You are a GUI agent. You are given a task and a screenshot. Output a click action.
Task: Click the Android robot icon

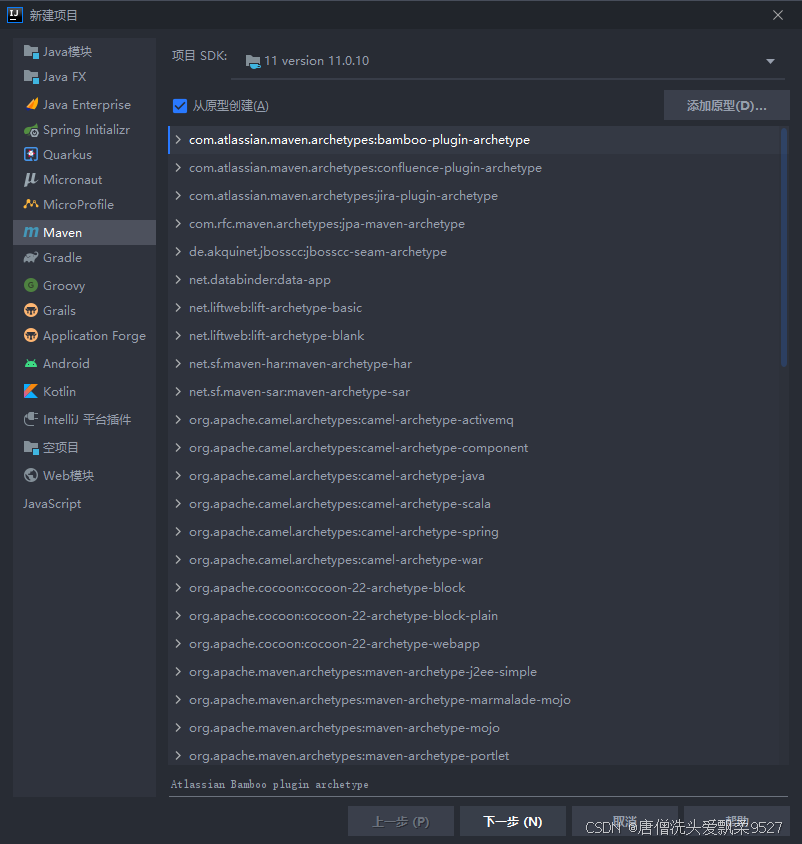31,363
